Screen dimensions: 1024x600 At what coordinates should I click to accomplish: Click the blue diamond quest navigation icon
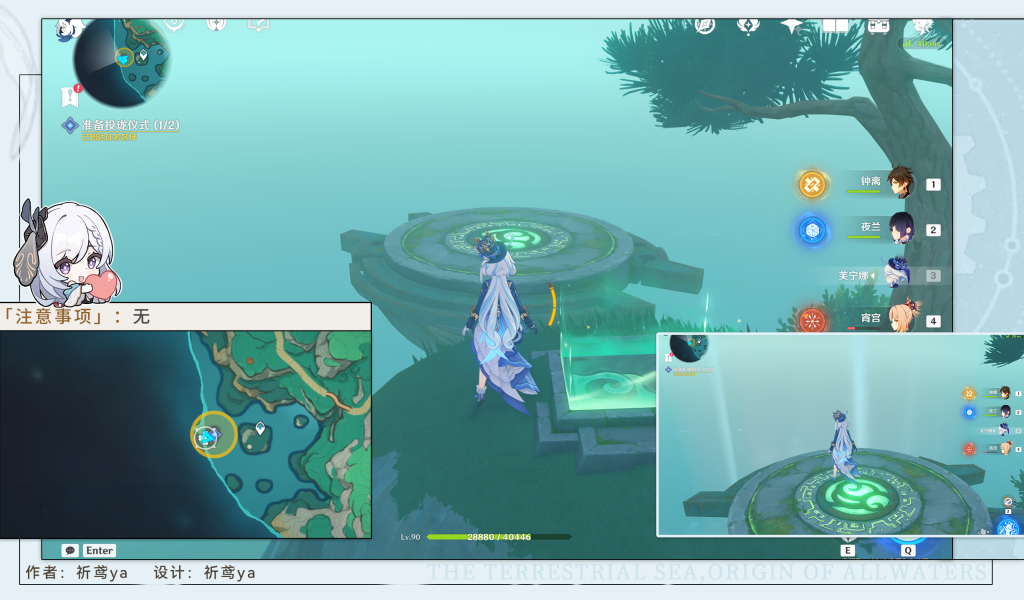(x=70, y=125)
